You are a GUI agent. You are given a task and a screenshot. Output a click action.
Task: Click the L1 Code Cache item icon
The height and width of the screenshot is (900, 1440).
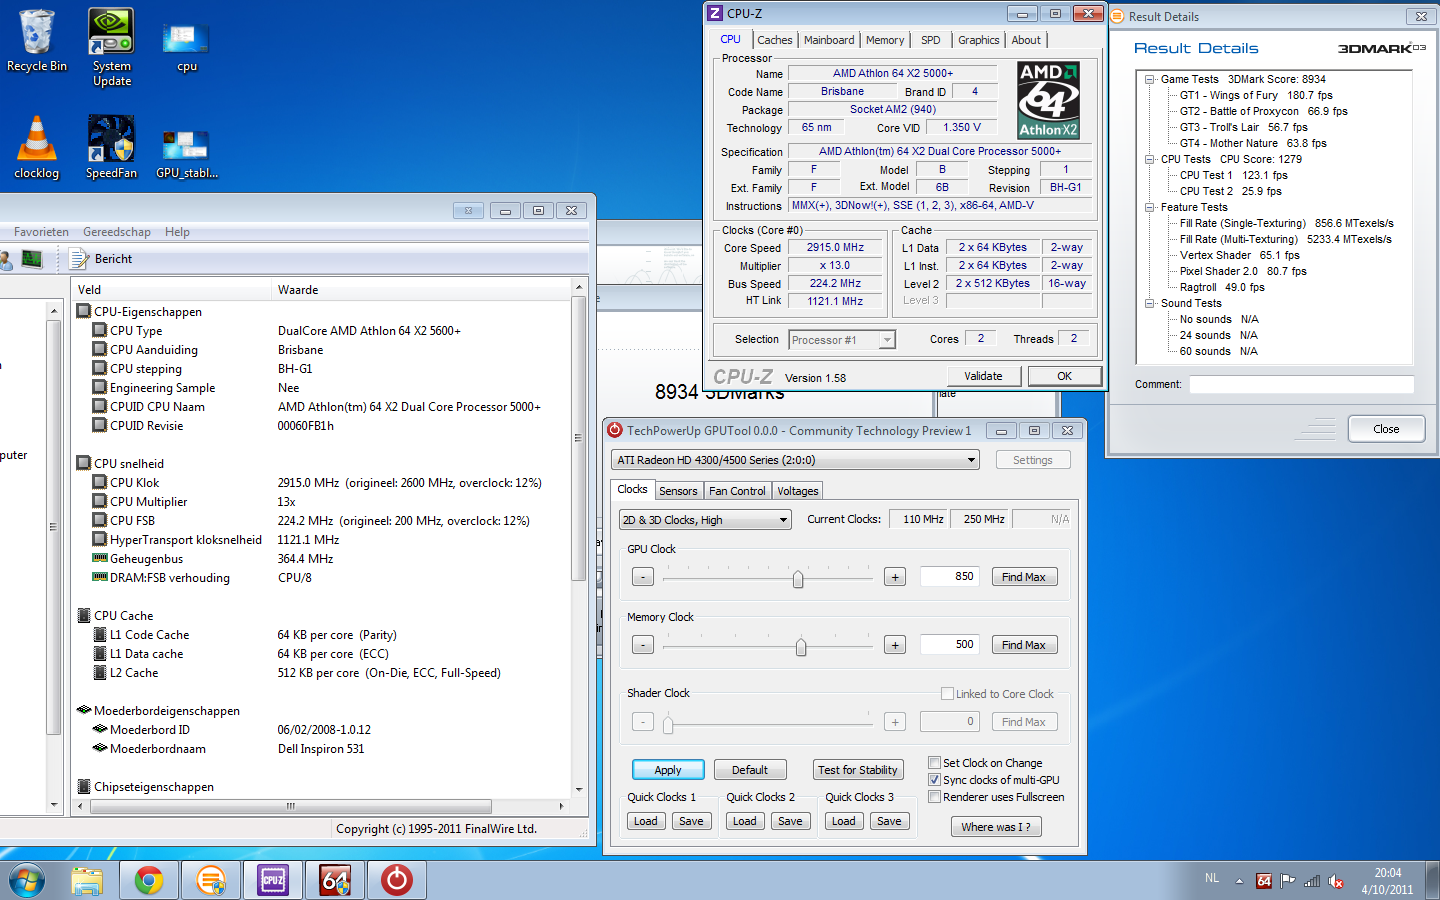100,634
